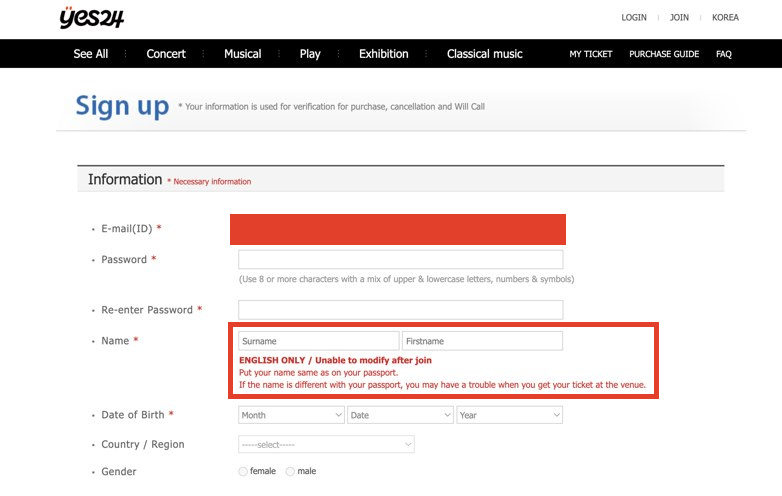Select the female gender radio button
Image resolution: width=782 pixels, height=496 pixels.
(243, 471)
